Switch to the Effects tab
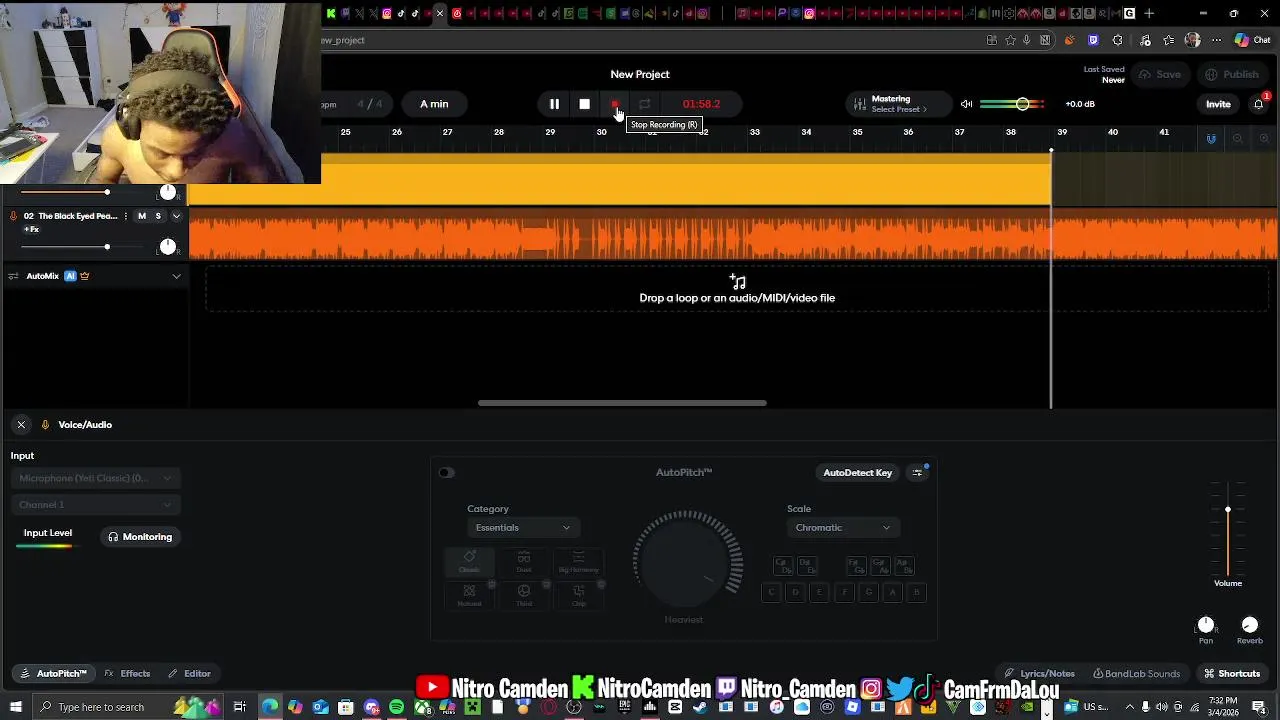This screenshot has width=1280, height=720. point(127,674)
